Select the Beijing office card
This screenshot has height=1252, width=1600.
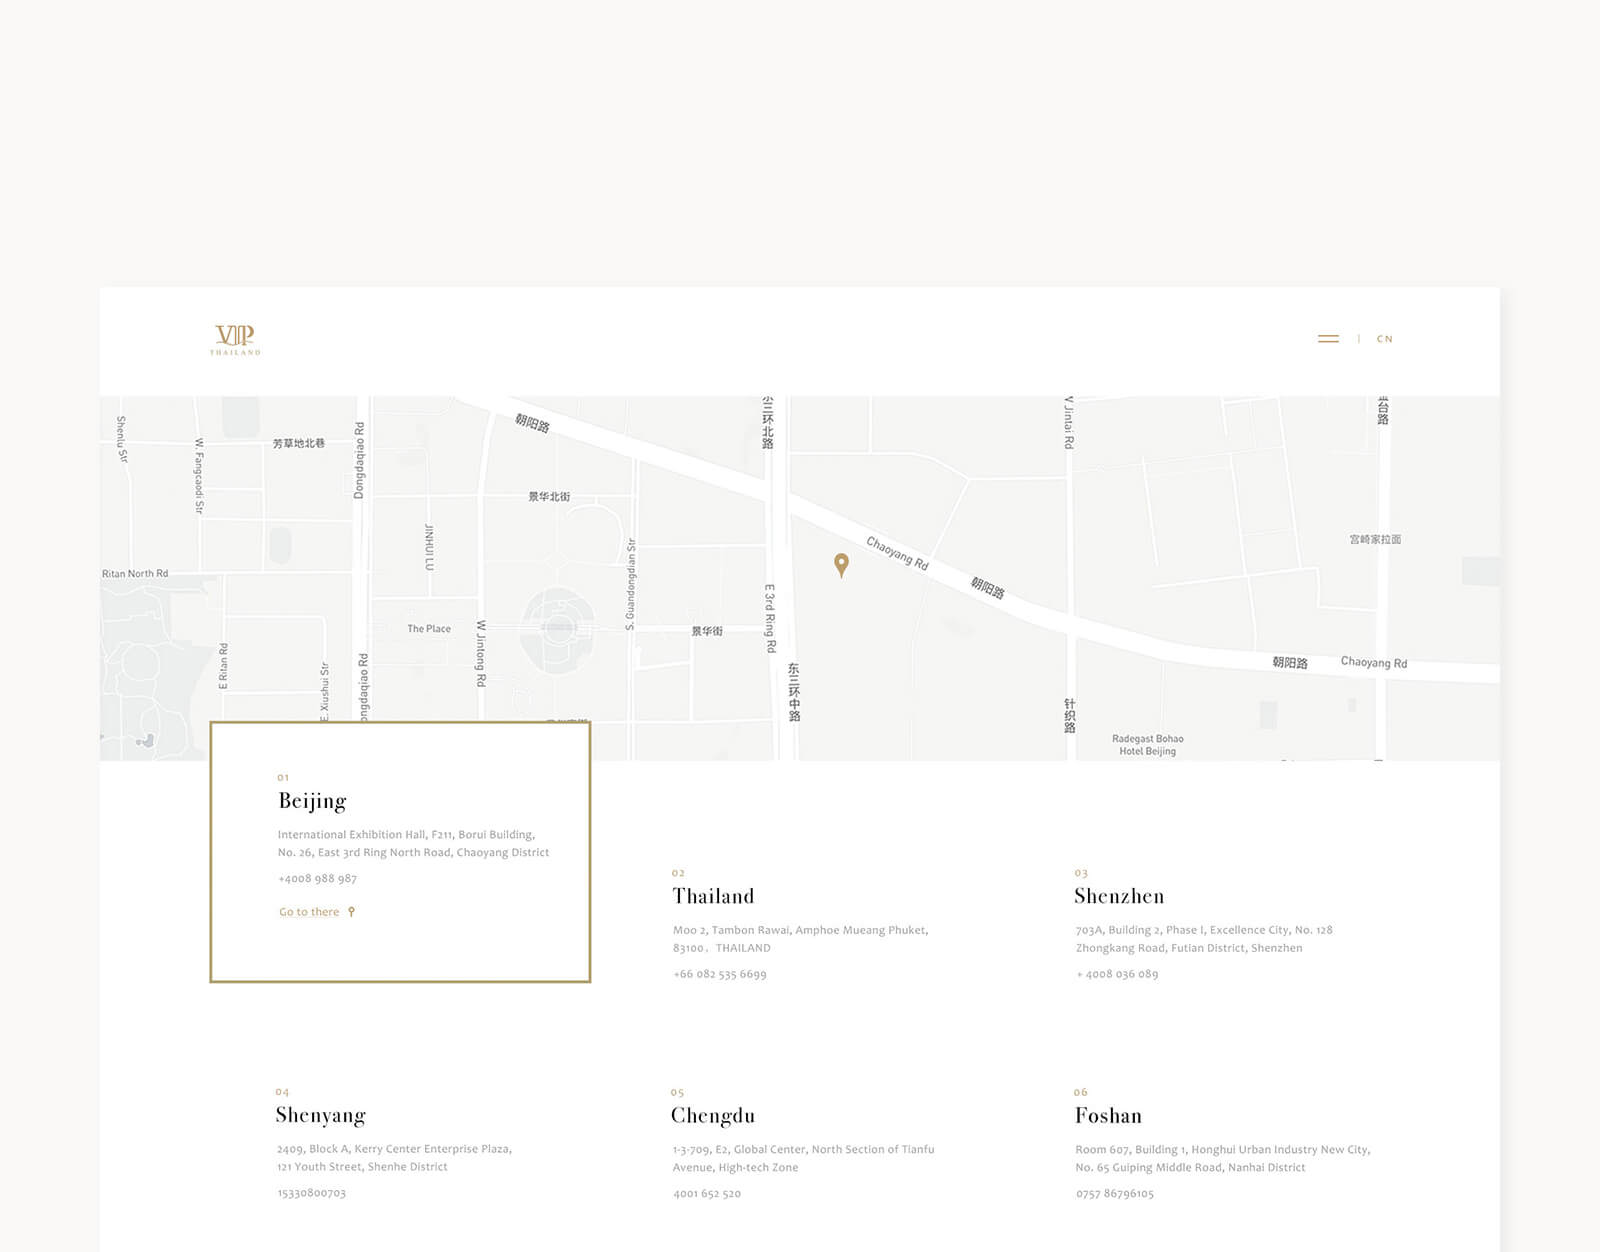coord(400,851)
